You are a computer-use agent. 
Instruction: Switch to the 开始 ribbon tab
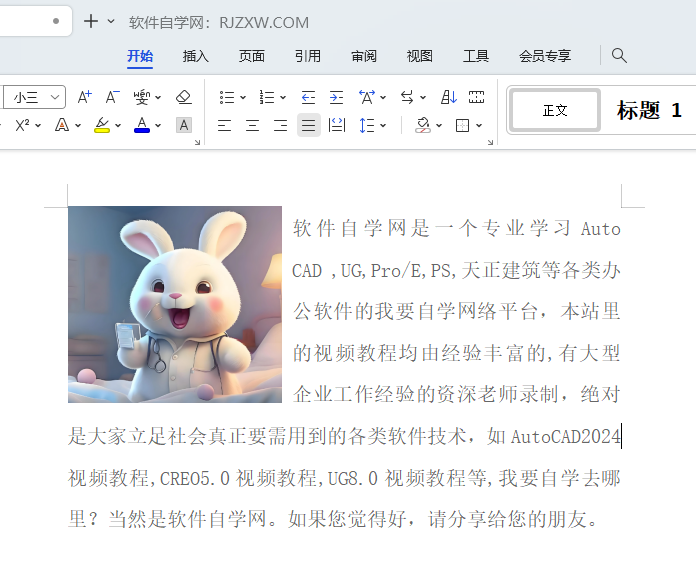click(x=140, y=56)
